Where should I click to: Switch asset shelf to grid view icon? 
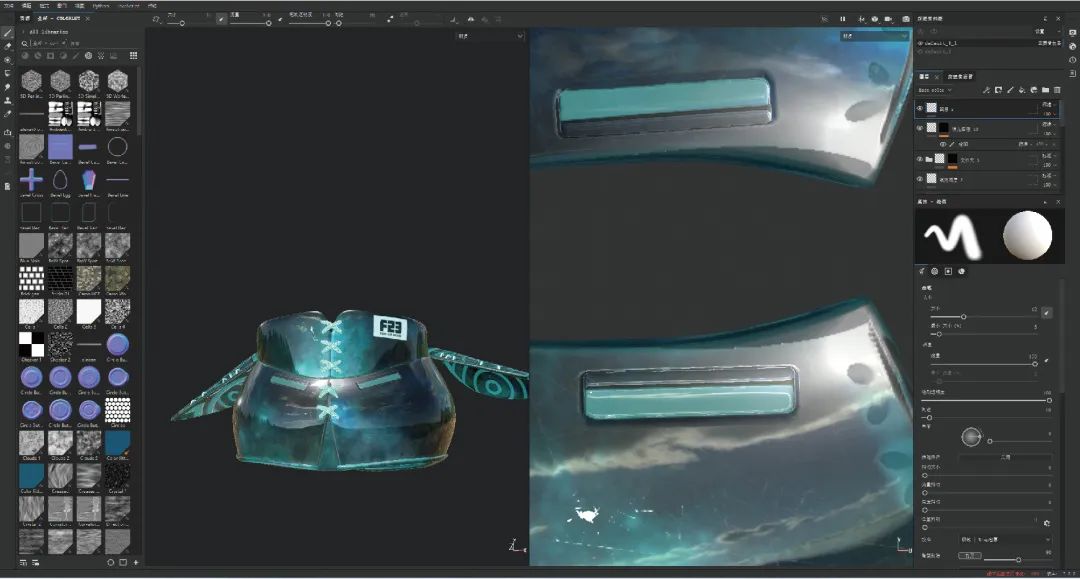134,56
